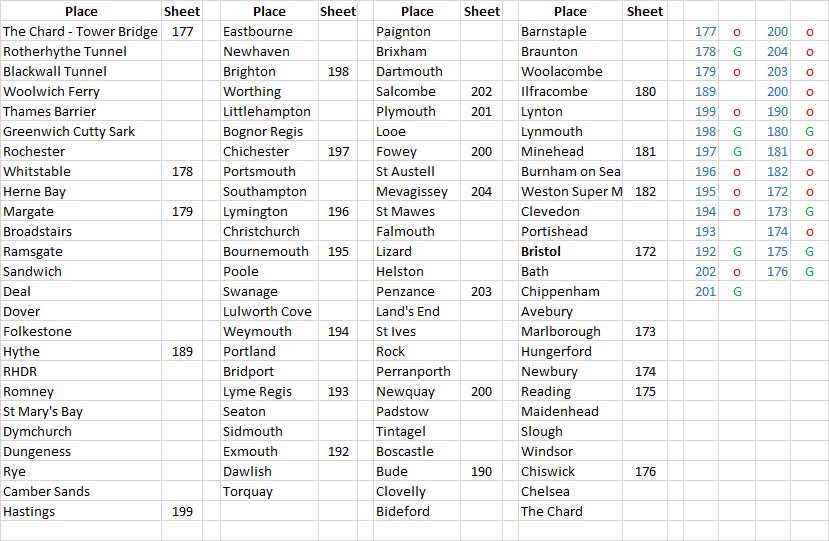This screenshot has width=829, height=541.
Task: Select The Chard - Tower Bridge cell
Action: click(x=81, y=31)
